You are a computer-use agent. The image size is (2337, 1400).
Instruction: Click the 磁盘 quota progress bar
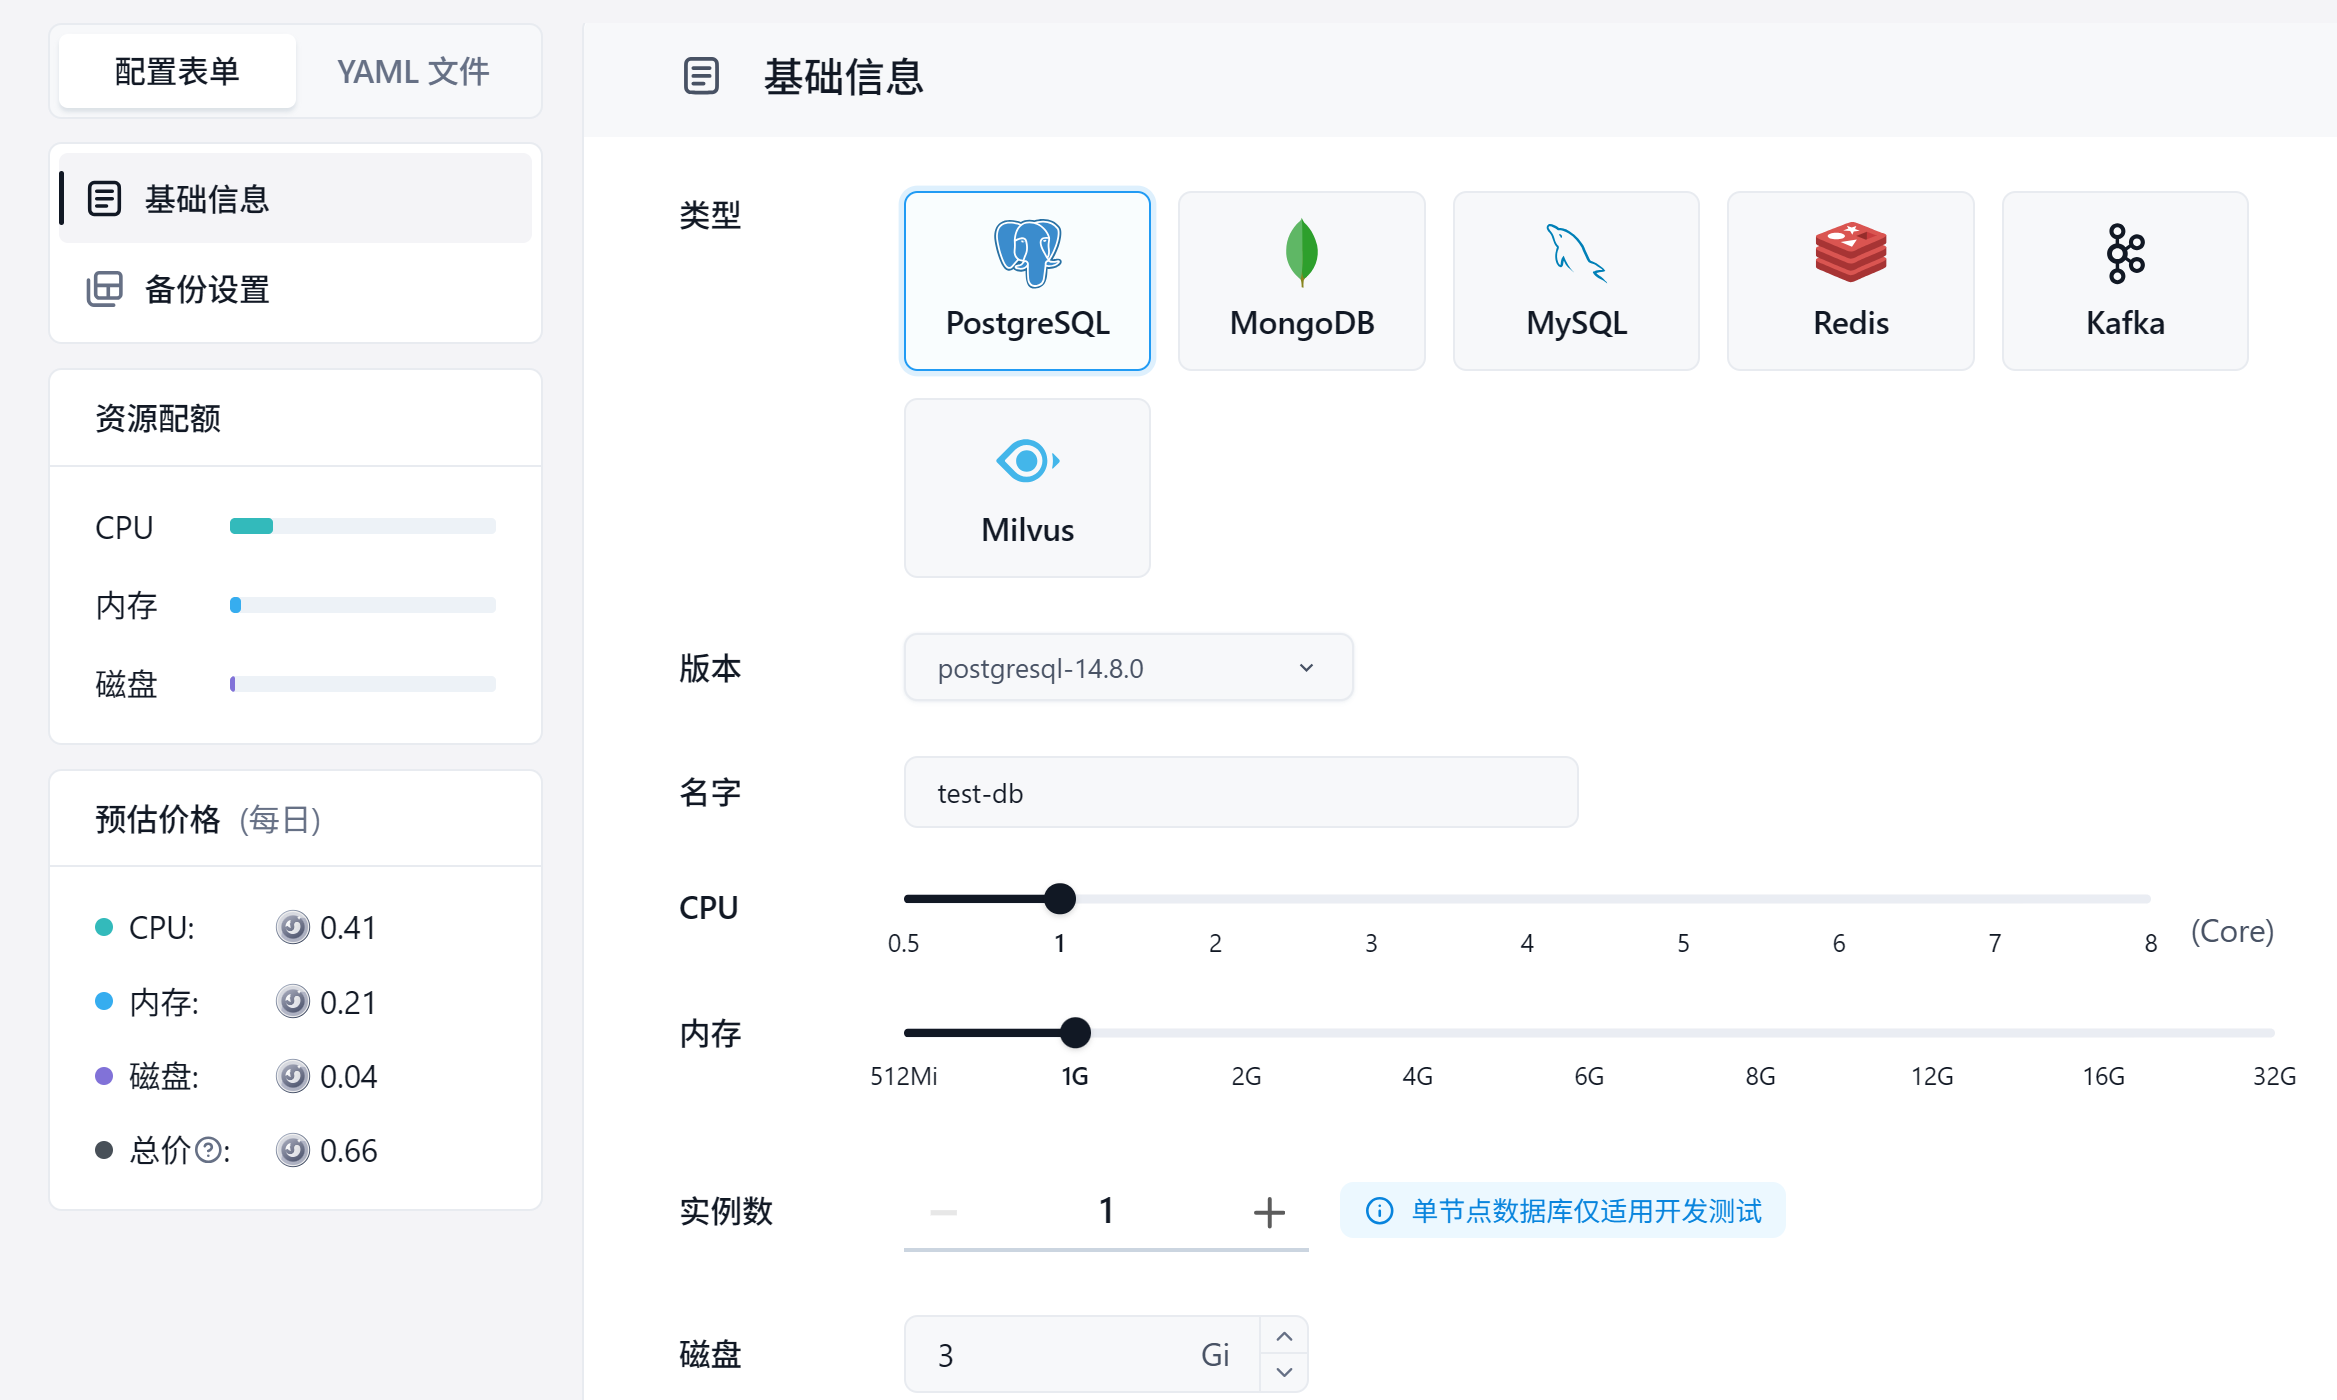click(x=362, y=684)
